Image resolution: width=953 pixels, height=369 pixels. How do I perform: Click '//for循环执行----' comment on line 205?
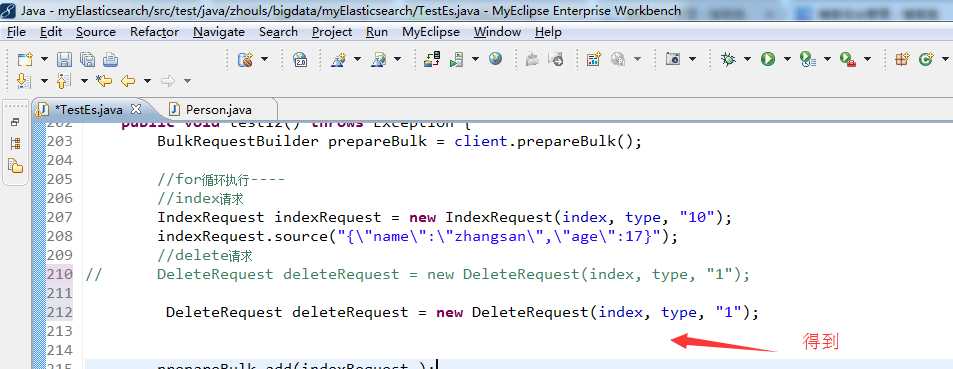(221, 179)
